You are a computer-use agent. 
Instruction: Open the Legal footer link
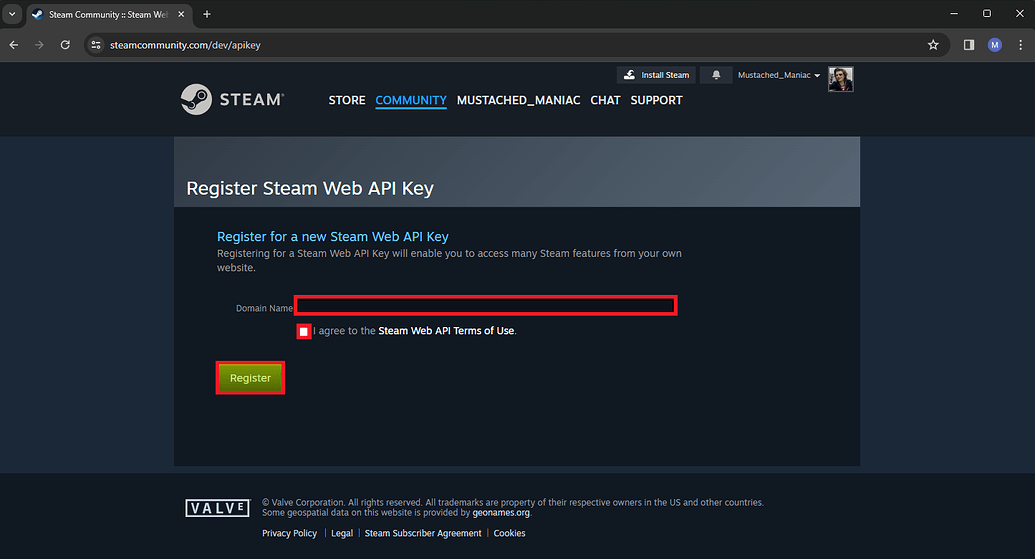point(342,533)
